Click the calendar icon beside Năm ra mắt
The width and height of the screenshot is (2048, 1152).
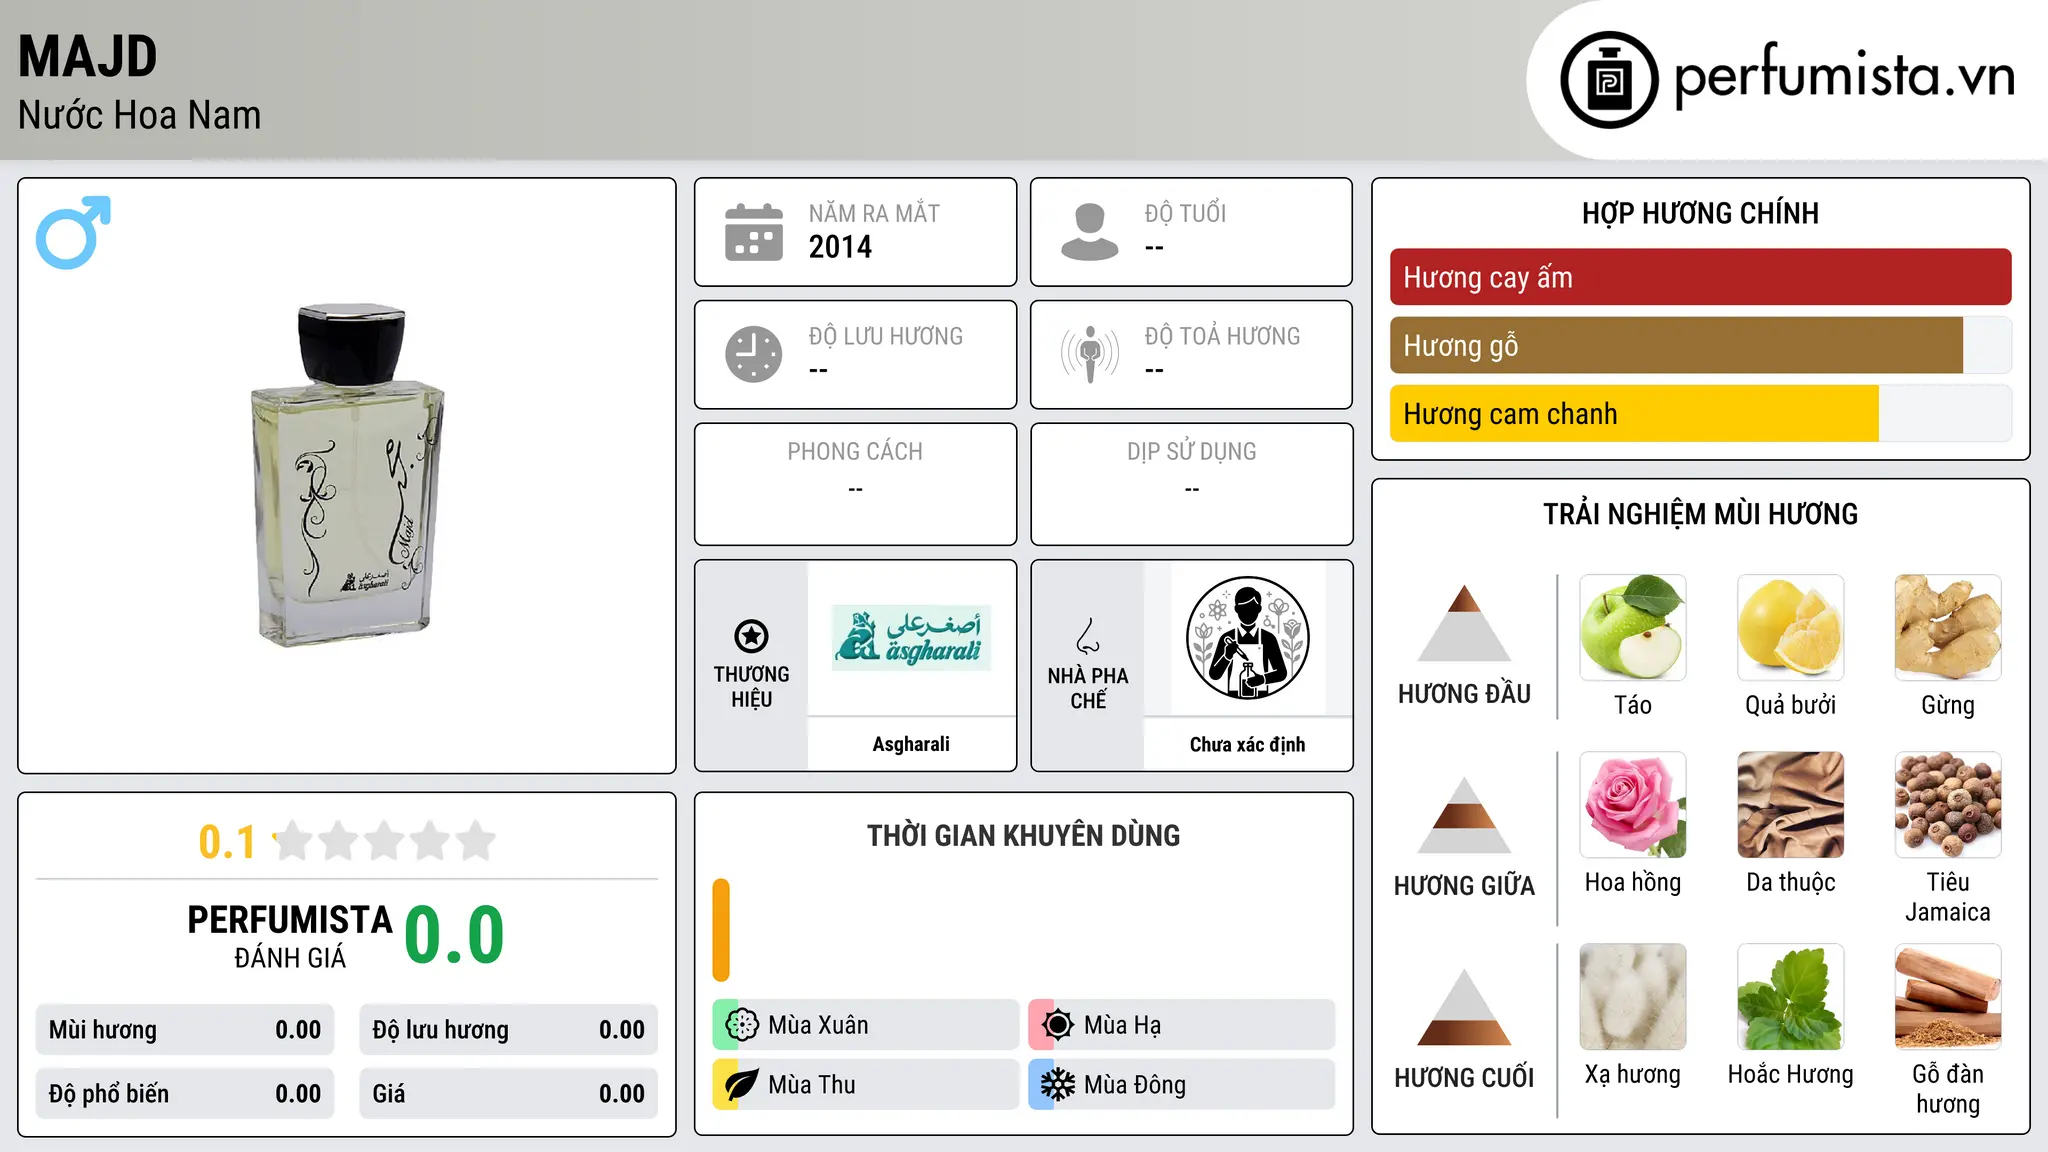click(754, 232)
